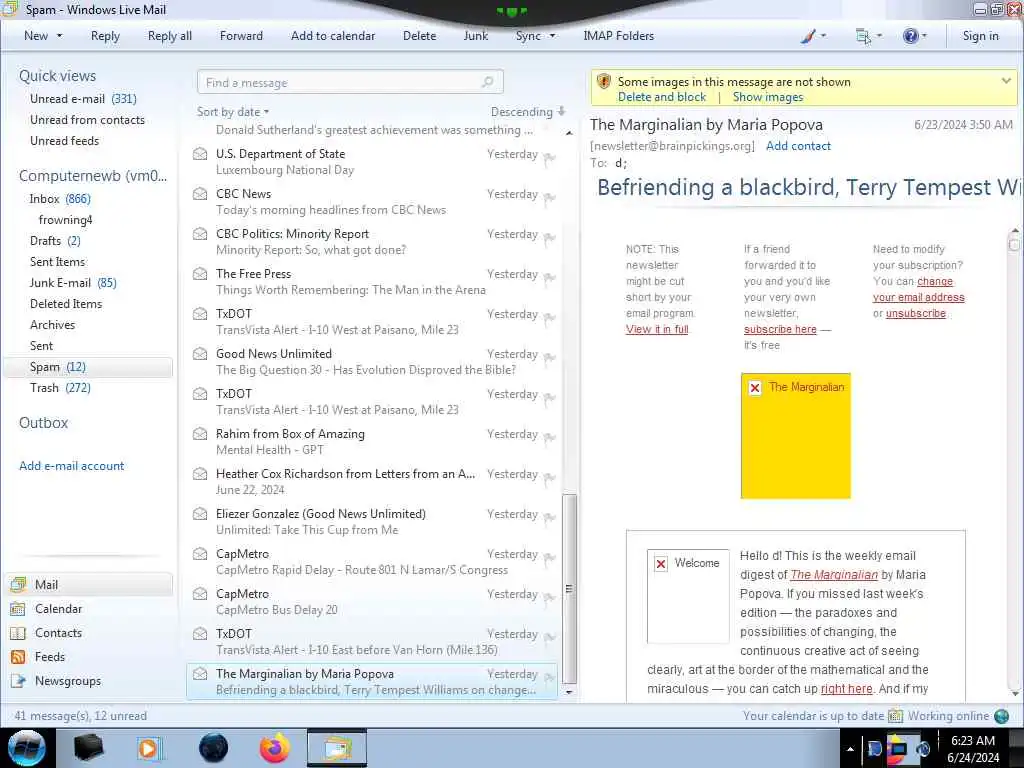1024x768 pixels.
Task: Flag the CapMetro Bus Delay 20 message
Action: (549, 598)
